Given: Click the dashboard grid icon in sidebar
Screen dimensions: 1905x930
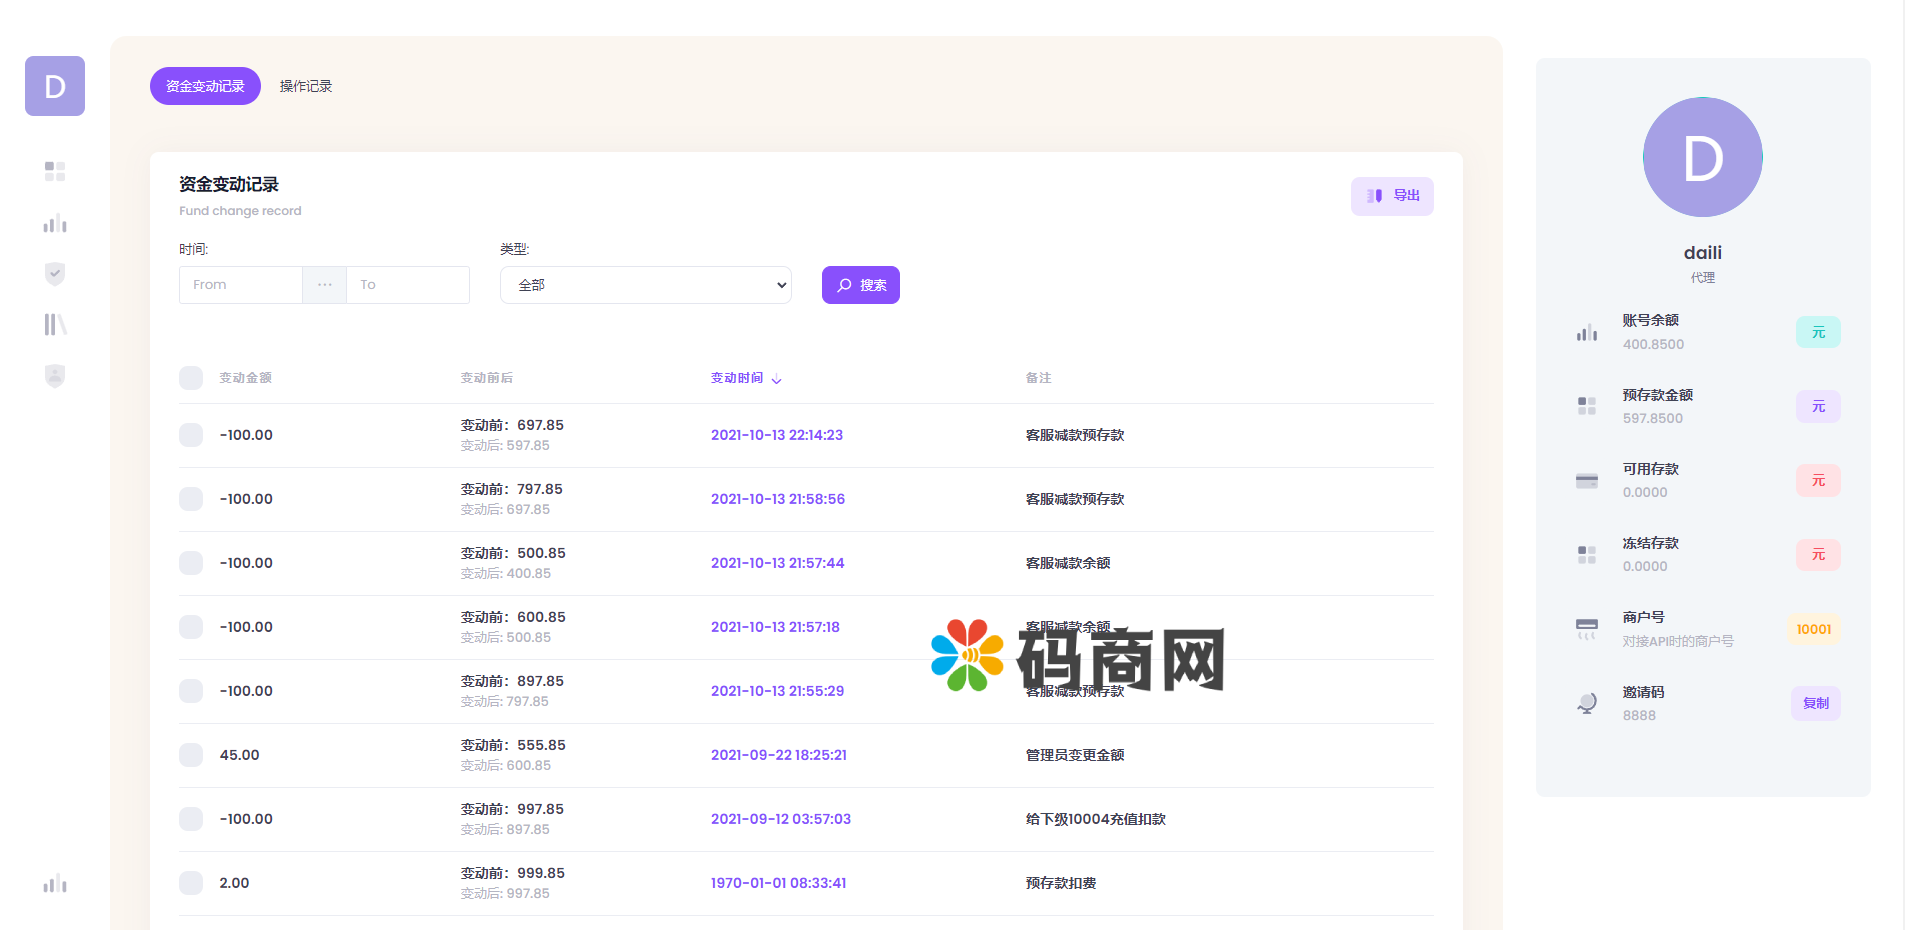Looking at the screenshot, I should click(55, 171).
